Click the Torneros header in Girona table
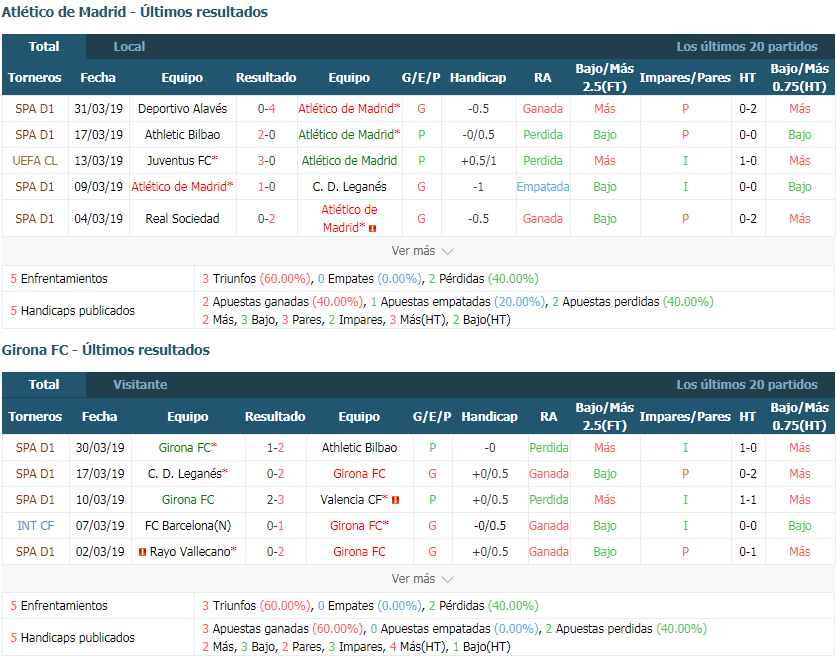The height and width of the screenshot is (656, 836). (x=35, y=417)
